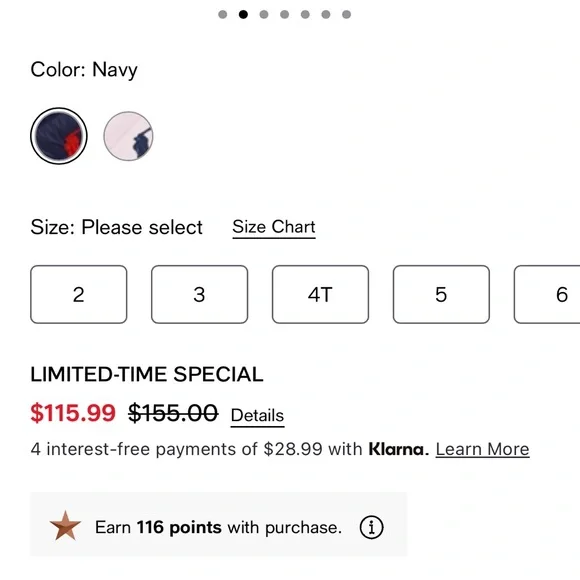The image size is (580, 580).
Task: Click the bronze star rewards icon
Action: (x=65, y=526)
